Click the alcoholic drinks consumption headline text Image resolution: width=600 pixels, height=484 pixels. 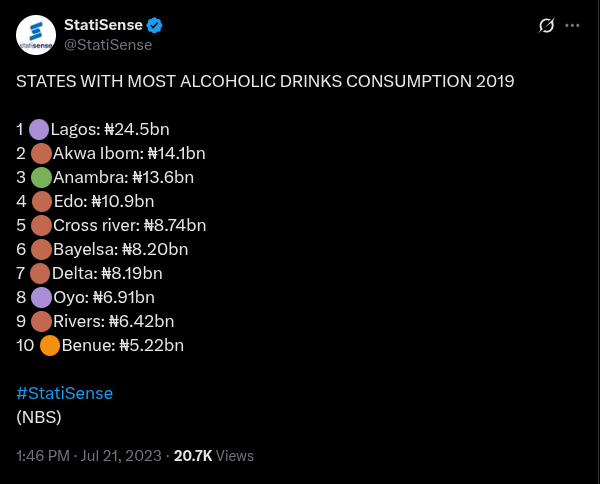[265, 81]
